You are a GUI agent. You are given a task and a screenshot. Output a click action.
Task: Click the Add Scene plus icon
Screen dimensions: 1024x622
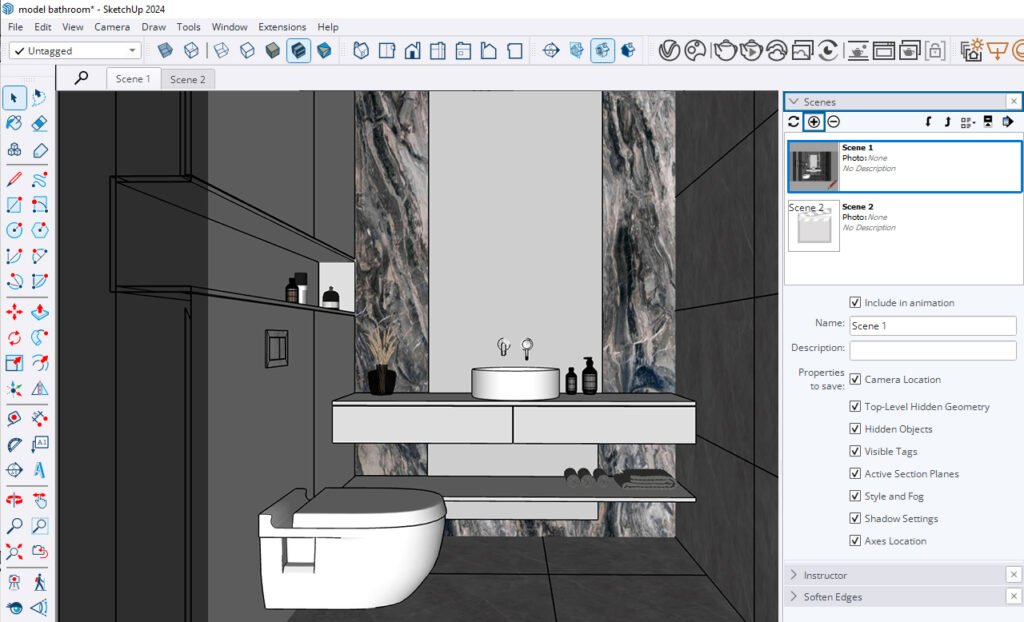coord(814,122)
